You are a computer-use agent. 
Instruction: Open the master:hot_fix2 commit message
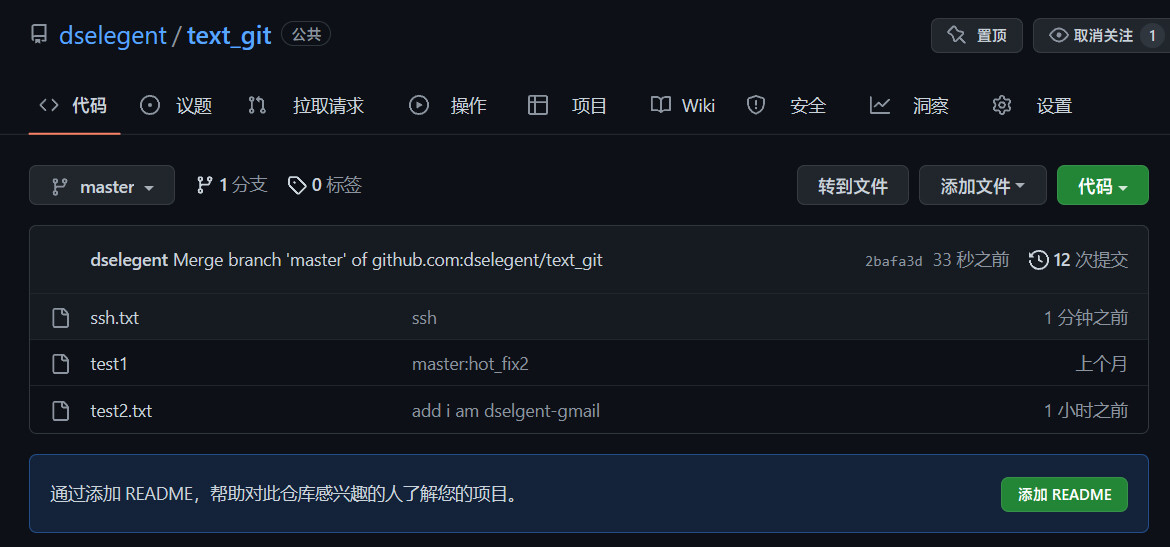pyautogui.click(x=470, y=364)
